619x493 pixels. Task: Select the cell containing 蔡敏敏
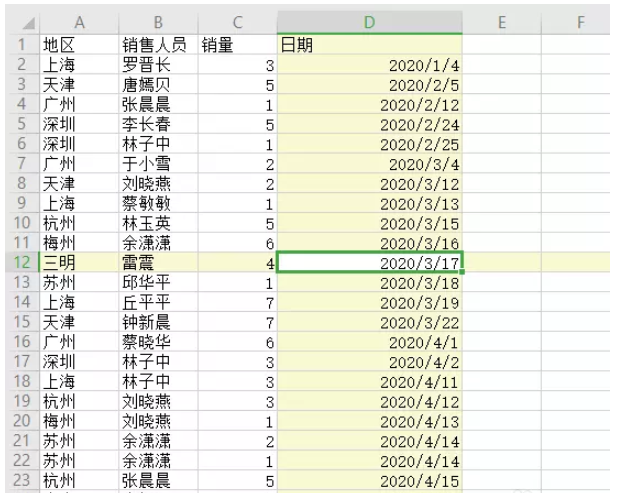158,203
